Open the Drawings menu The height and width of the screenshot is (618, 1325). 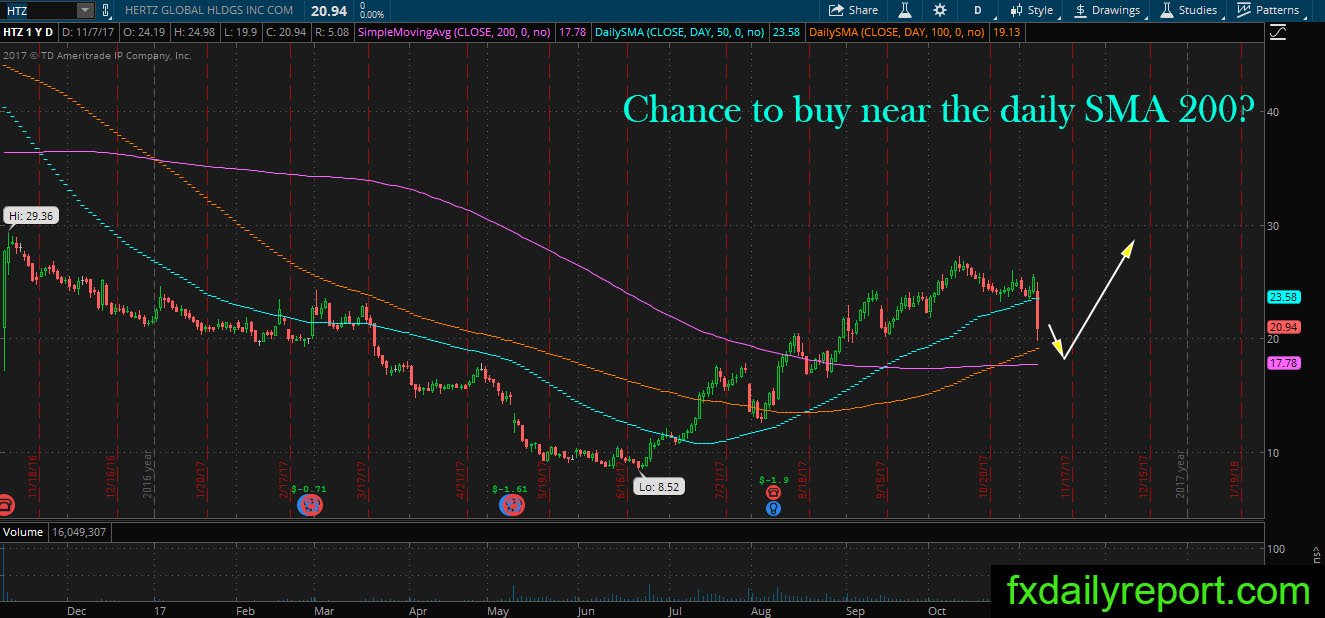coord(1108,10)
